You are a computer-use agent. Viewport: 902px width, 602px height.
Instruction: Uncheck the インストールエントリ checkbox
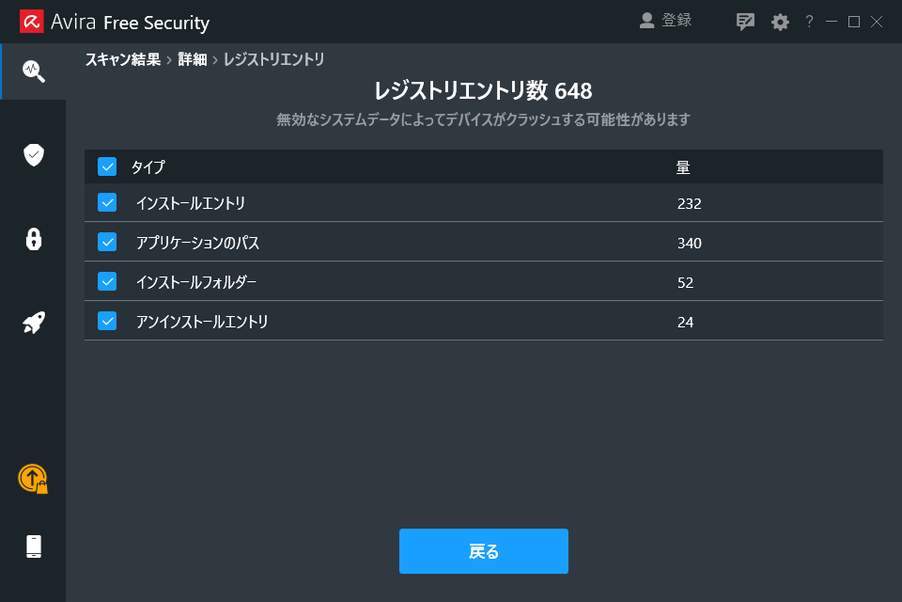click(x=107, y=203)
